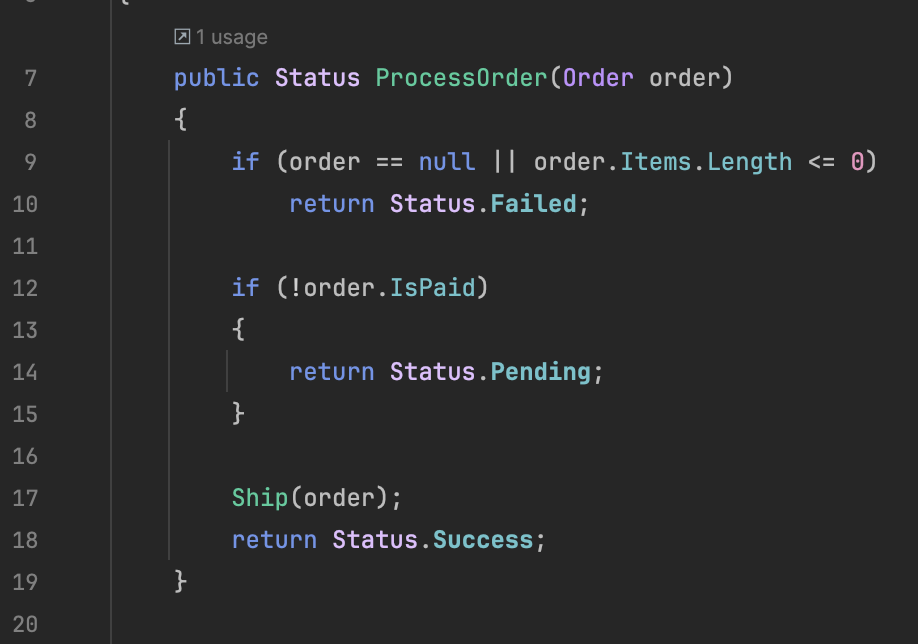Viewport: 918px width, 644px height.
Task: Click the Length property on line 9
Action: 749,162
